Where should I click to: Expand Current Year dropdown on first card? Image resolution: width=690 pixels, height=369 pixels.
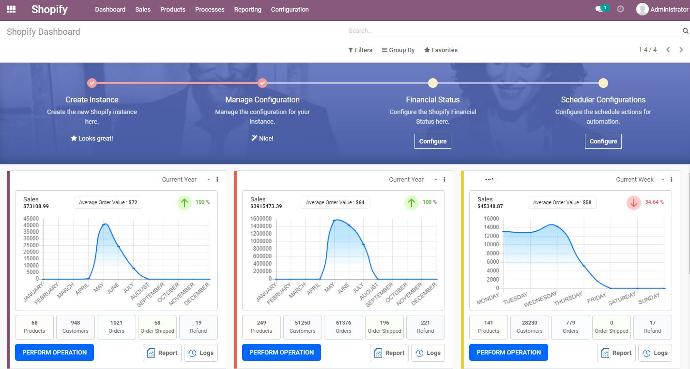(x=185, y=179)
